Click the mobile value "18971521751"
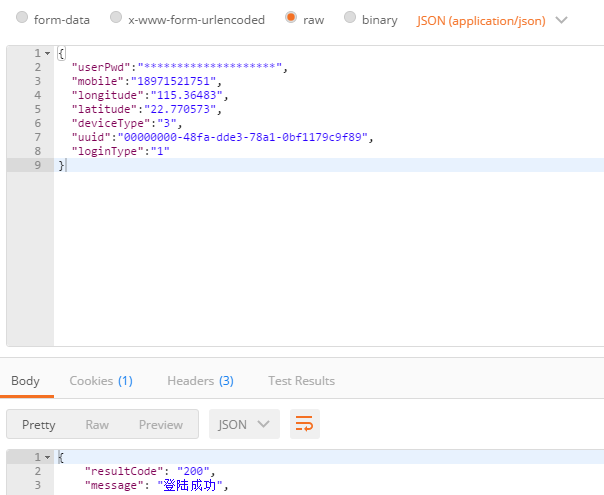The image size is (604, 495). point(173,81)
